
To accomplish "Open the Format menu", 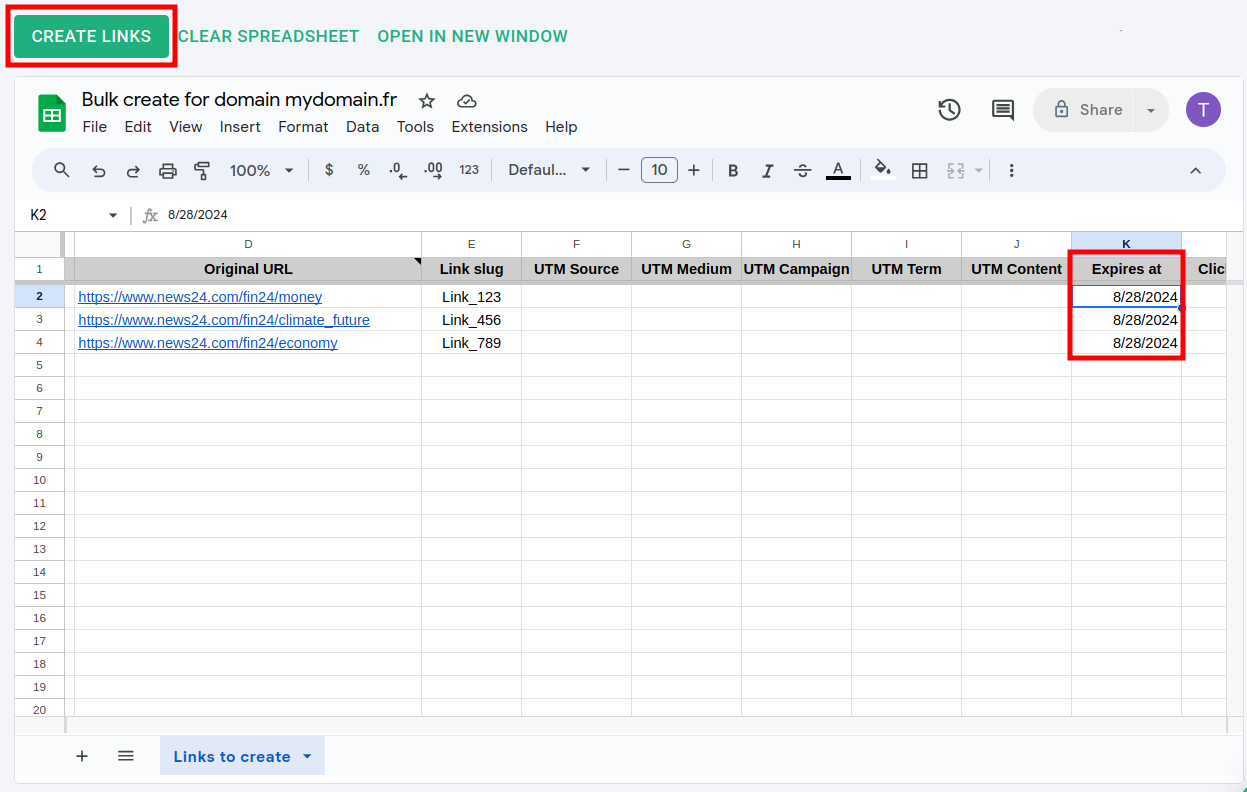I will (303, 127).
